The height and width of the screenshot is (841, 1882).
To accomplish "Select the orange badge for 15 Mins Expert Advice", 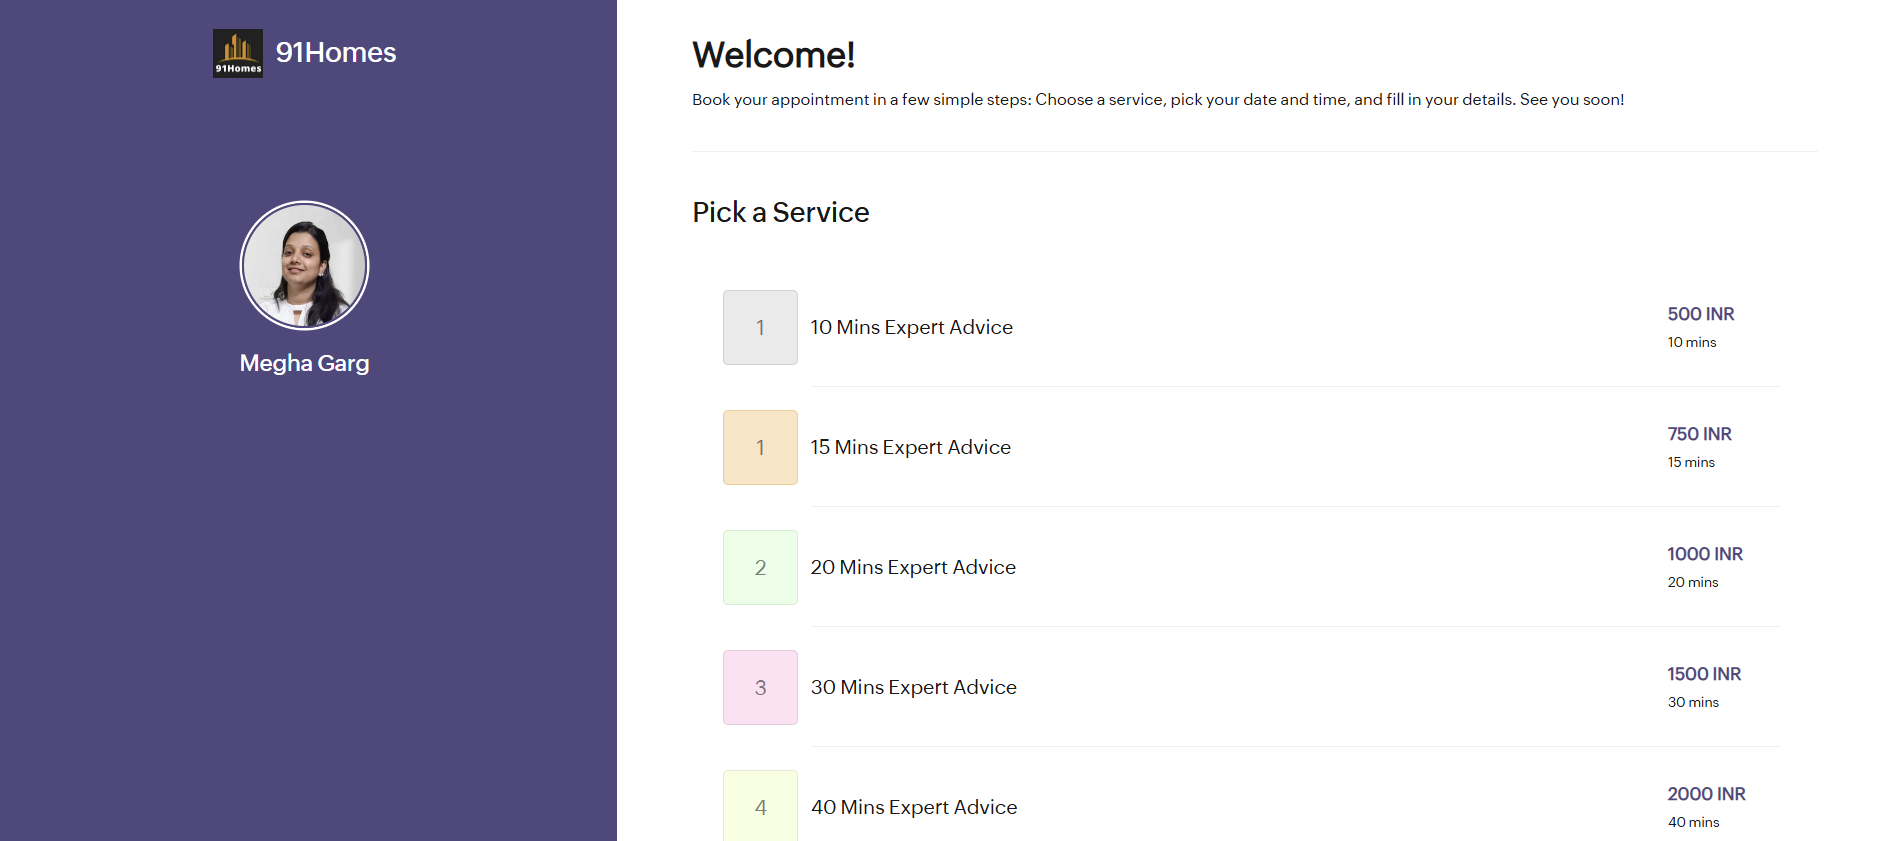I will [x=760, y=447].
